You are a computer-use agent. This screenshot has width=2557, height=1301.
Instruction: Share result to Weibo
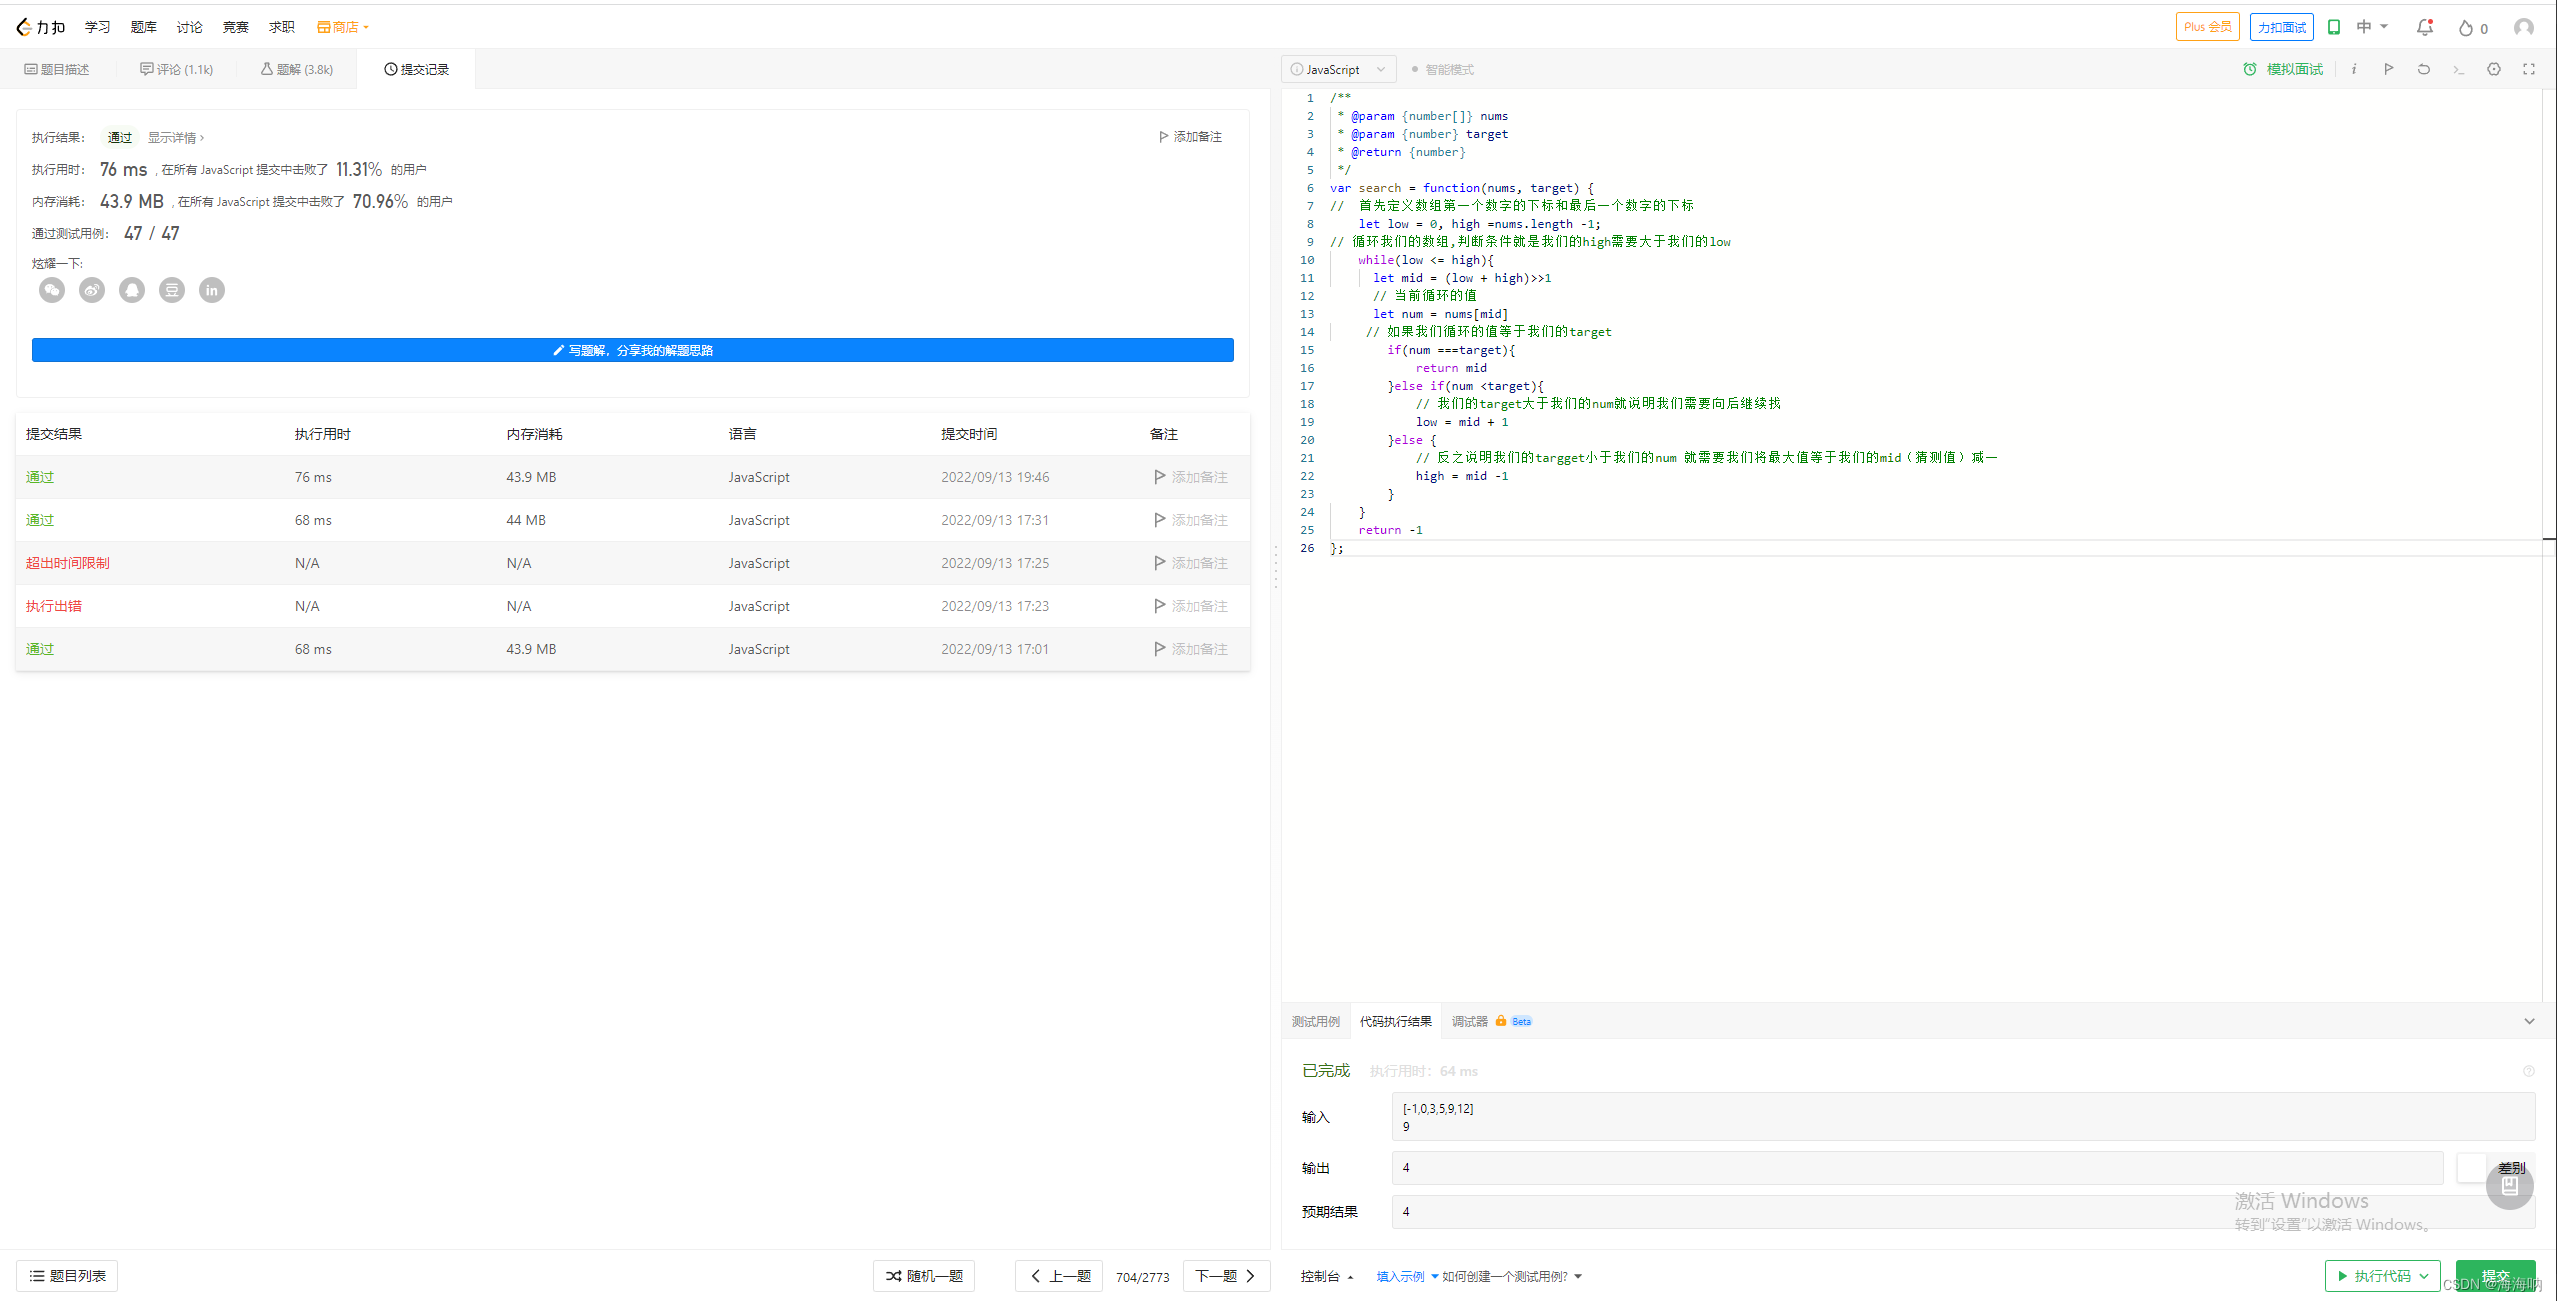[x=92, y=290]
